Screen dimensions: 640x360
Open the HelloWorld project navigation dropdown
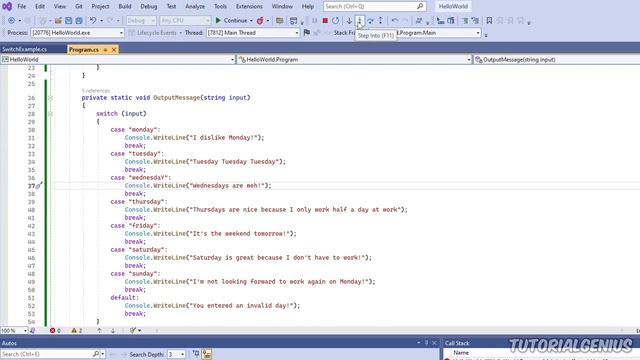coord(118,60)
